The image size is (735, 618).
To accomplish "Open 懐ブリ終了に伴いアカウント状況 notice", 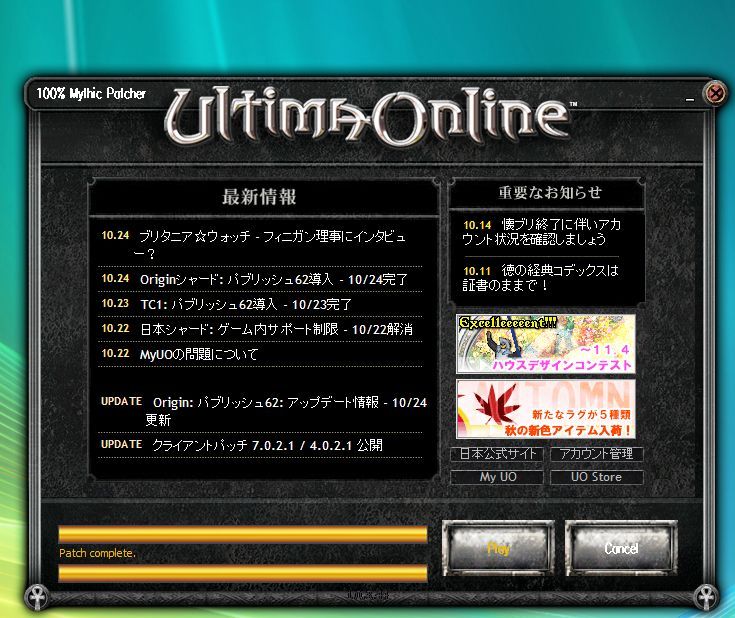I will pos(542,232).
